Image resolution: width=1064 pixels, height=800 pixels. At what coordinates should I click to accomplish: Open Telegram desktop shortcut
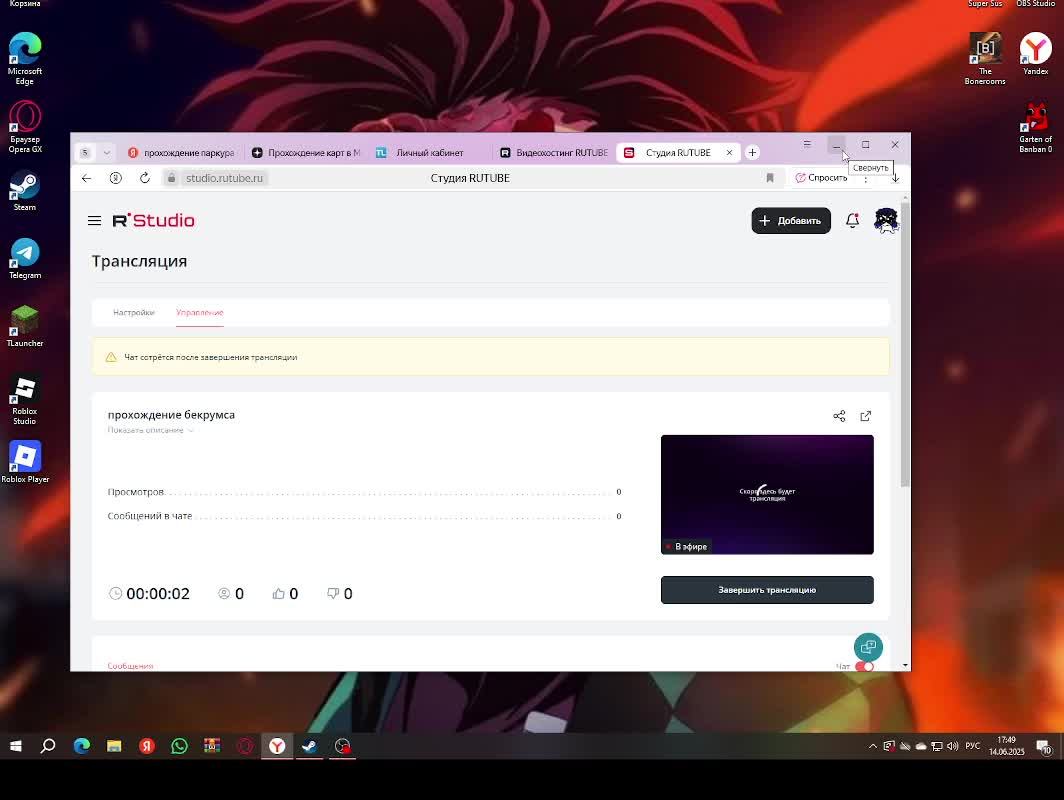coord(25,259)
